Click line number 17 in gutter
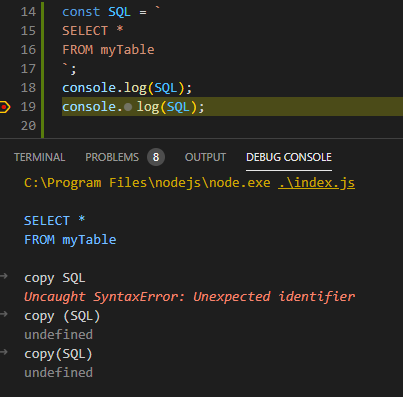 28,69
